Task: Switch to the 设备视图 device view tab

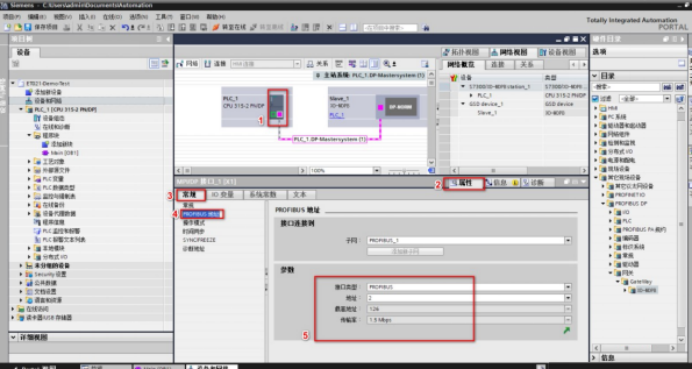Action: point(561,52)
